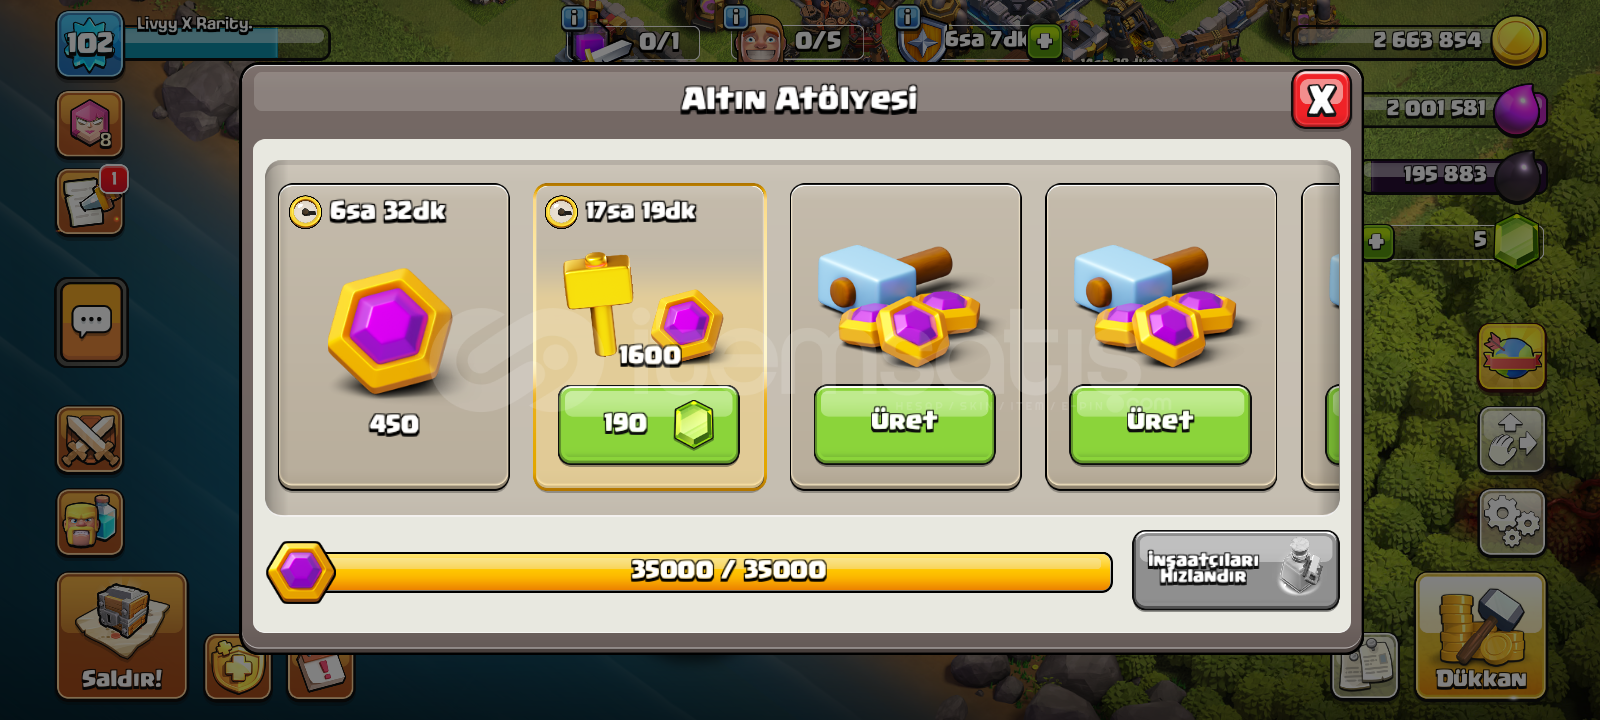Tap the Saldır! attack button
Image resolution: width=1600 pixels, height=720 pixels.
coord(122,637)
